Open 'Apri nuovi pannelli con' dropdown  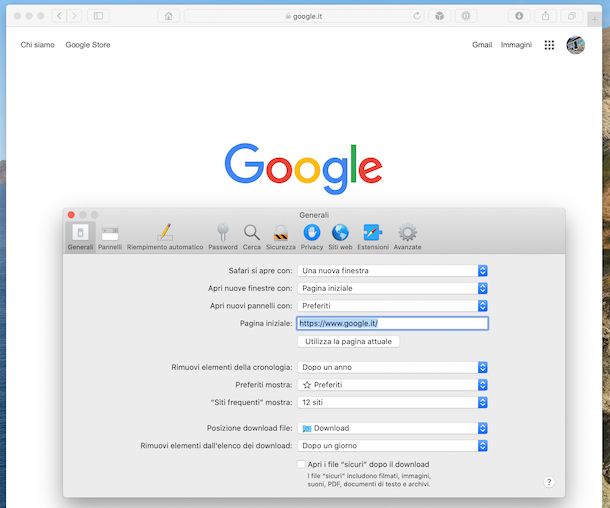click(393, 306)
